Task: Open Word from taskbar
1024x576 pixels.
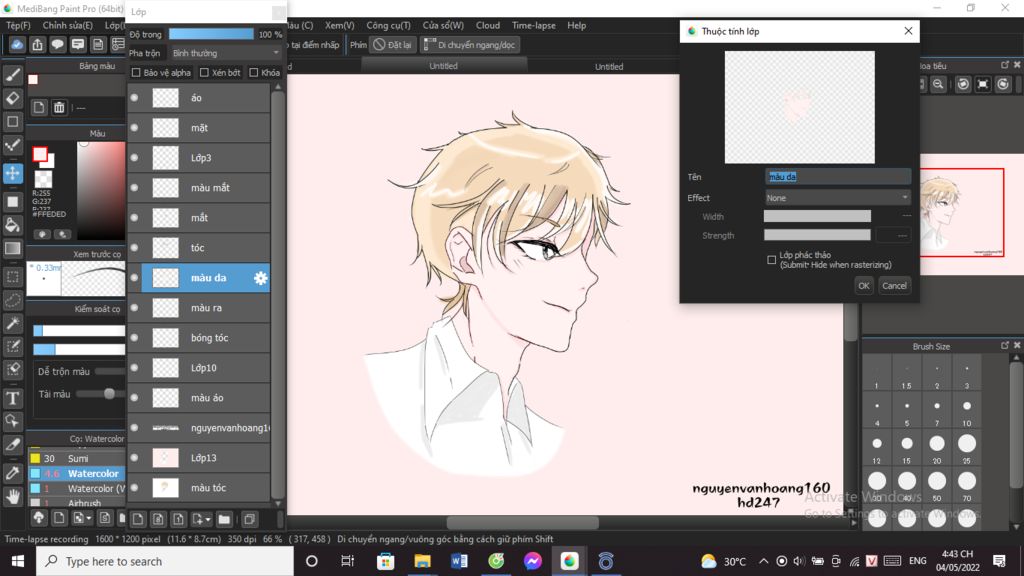Action: pos(459,561)
